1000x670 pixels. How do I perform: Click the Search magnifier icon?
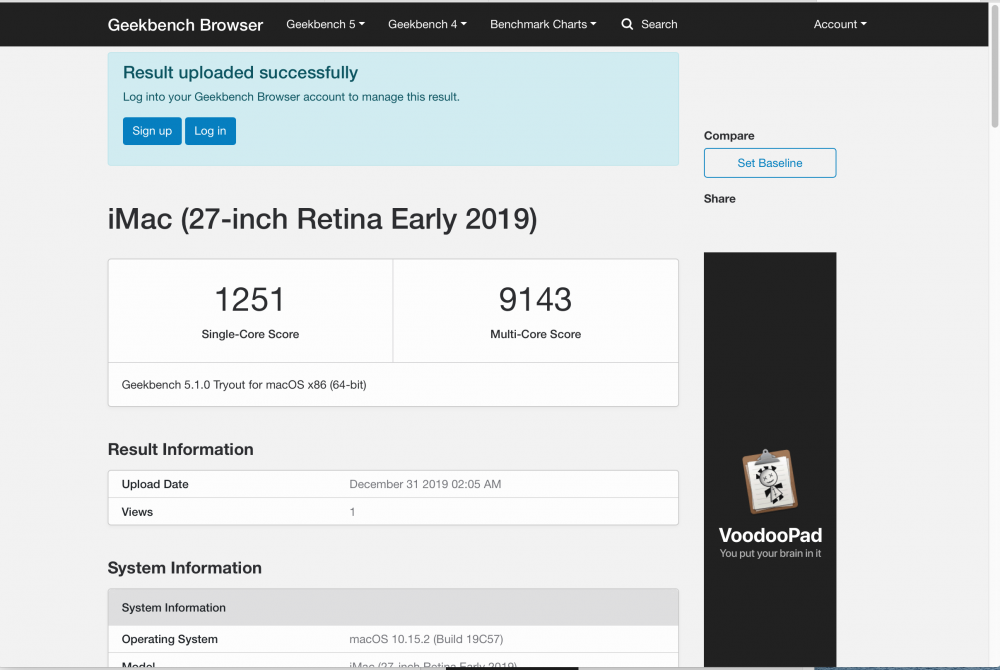627,24
